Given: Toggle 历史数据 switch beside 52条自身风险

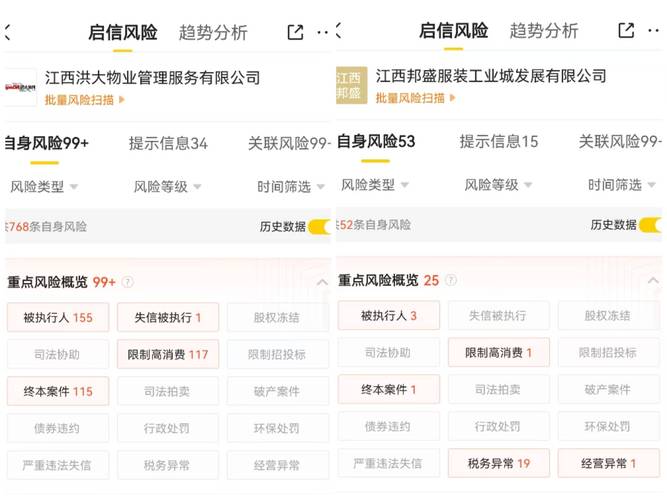Looking at the screenshot, I should [651, 226].
